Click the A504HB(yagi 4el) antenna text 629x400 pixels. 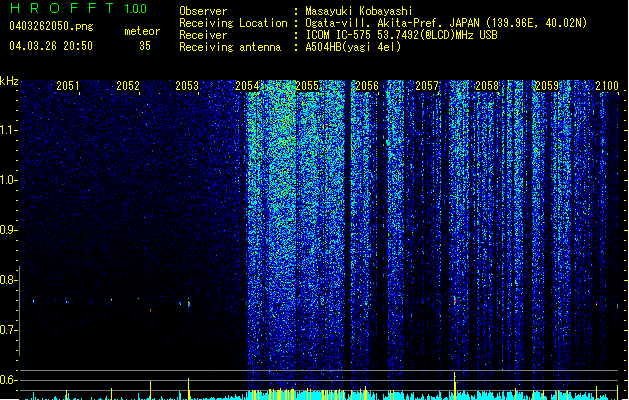pos(353,47)
